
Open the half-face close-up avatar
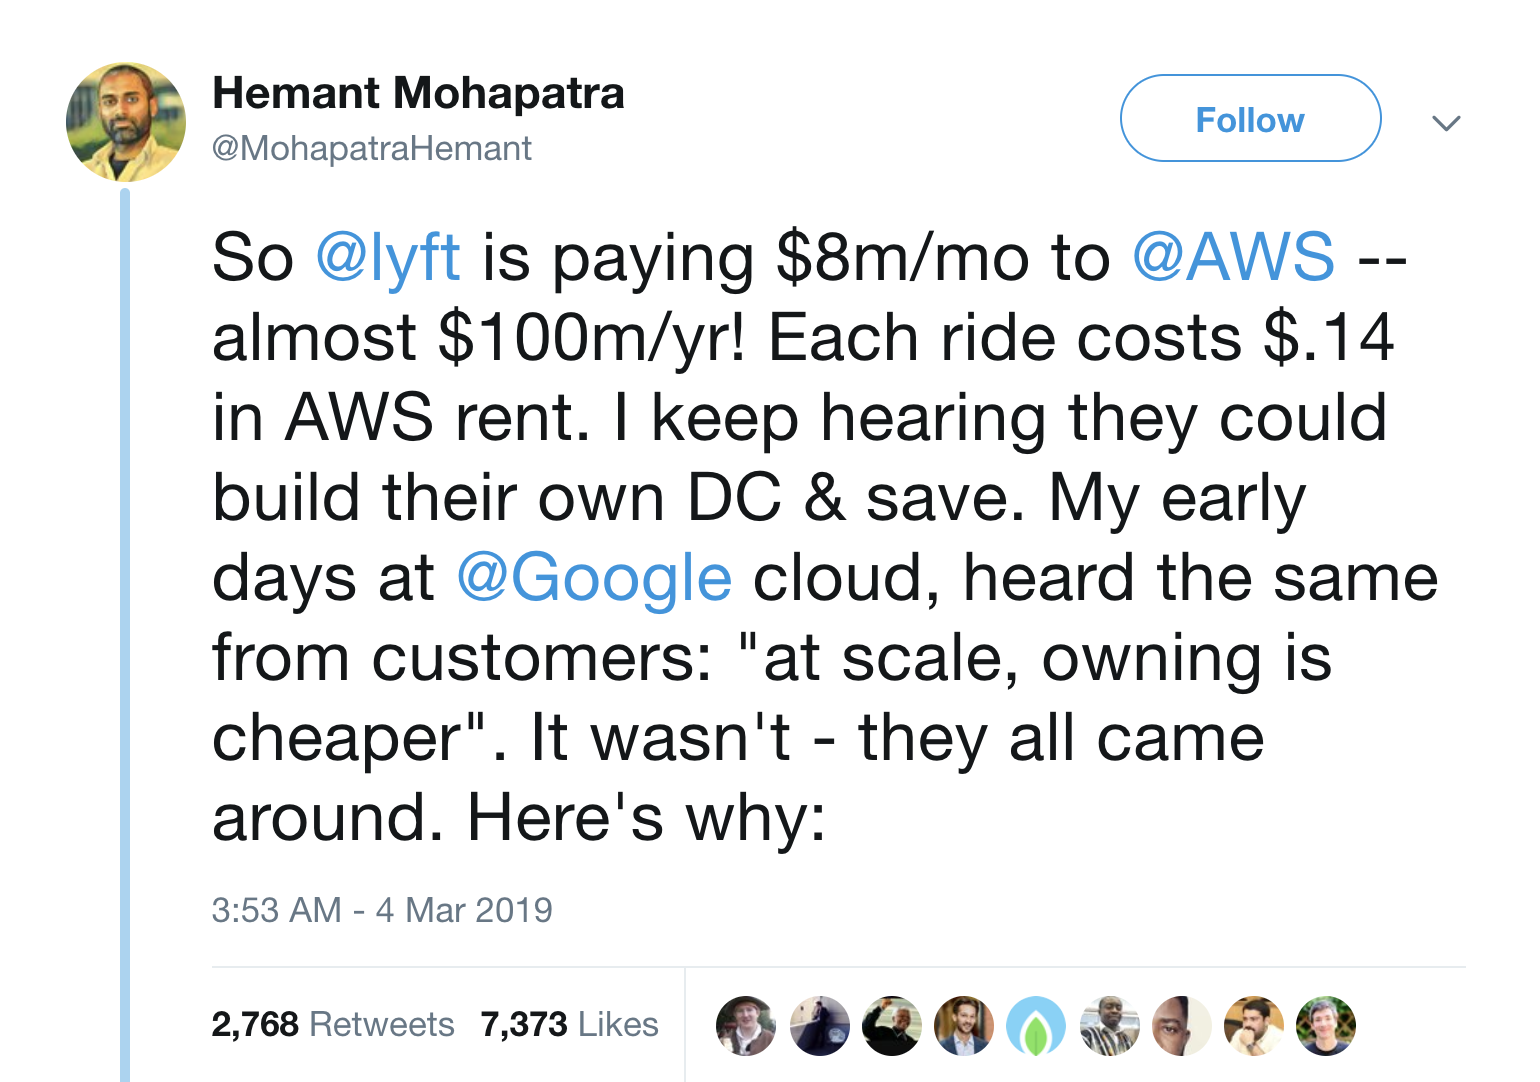1181,1026
